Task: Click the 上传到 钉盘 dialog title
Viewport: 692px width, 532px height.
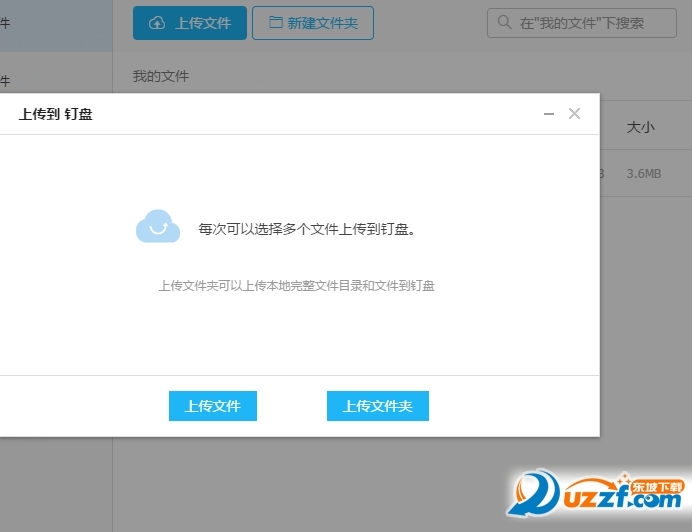Action: point(56,114)
